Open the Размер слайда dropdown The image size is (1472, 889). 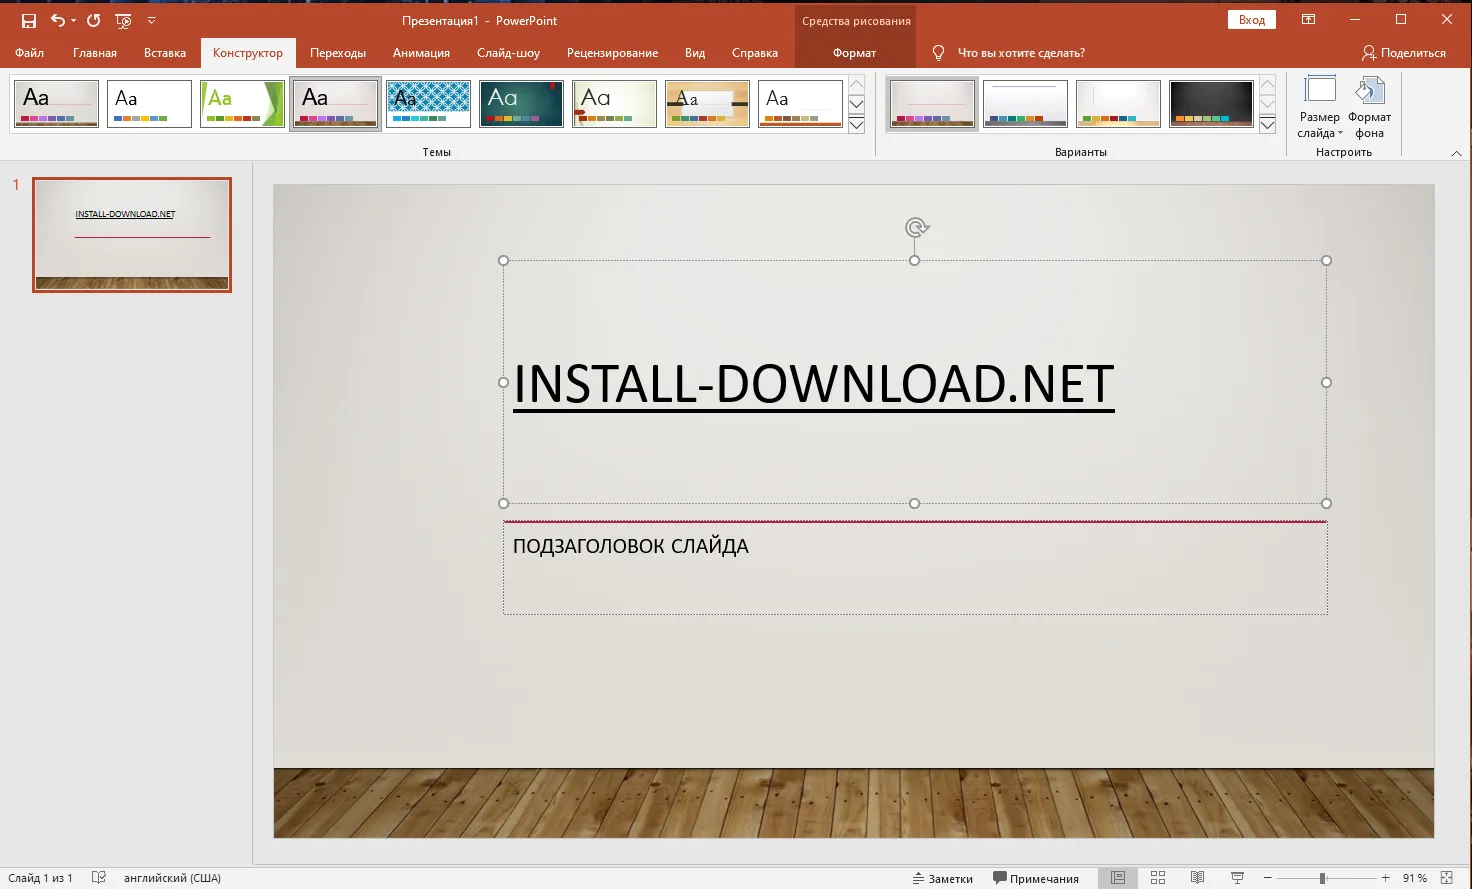(x=1319, y=108)
